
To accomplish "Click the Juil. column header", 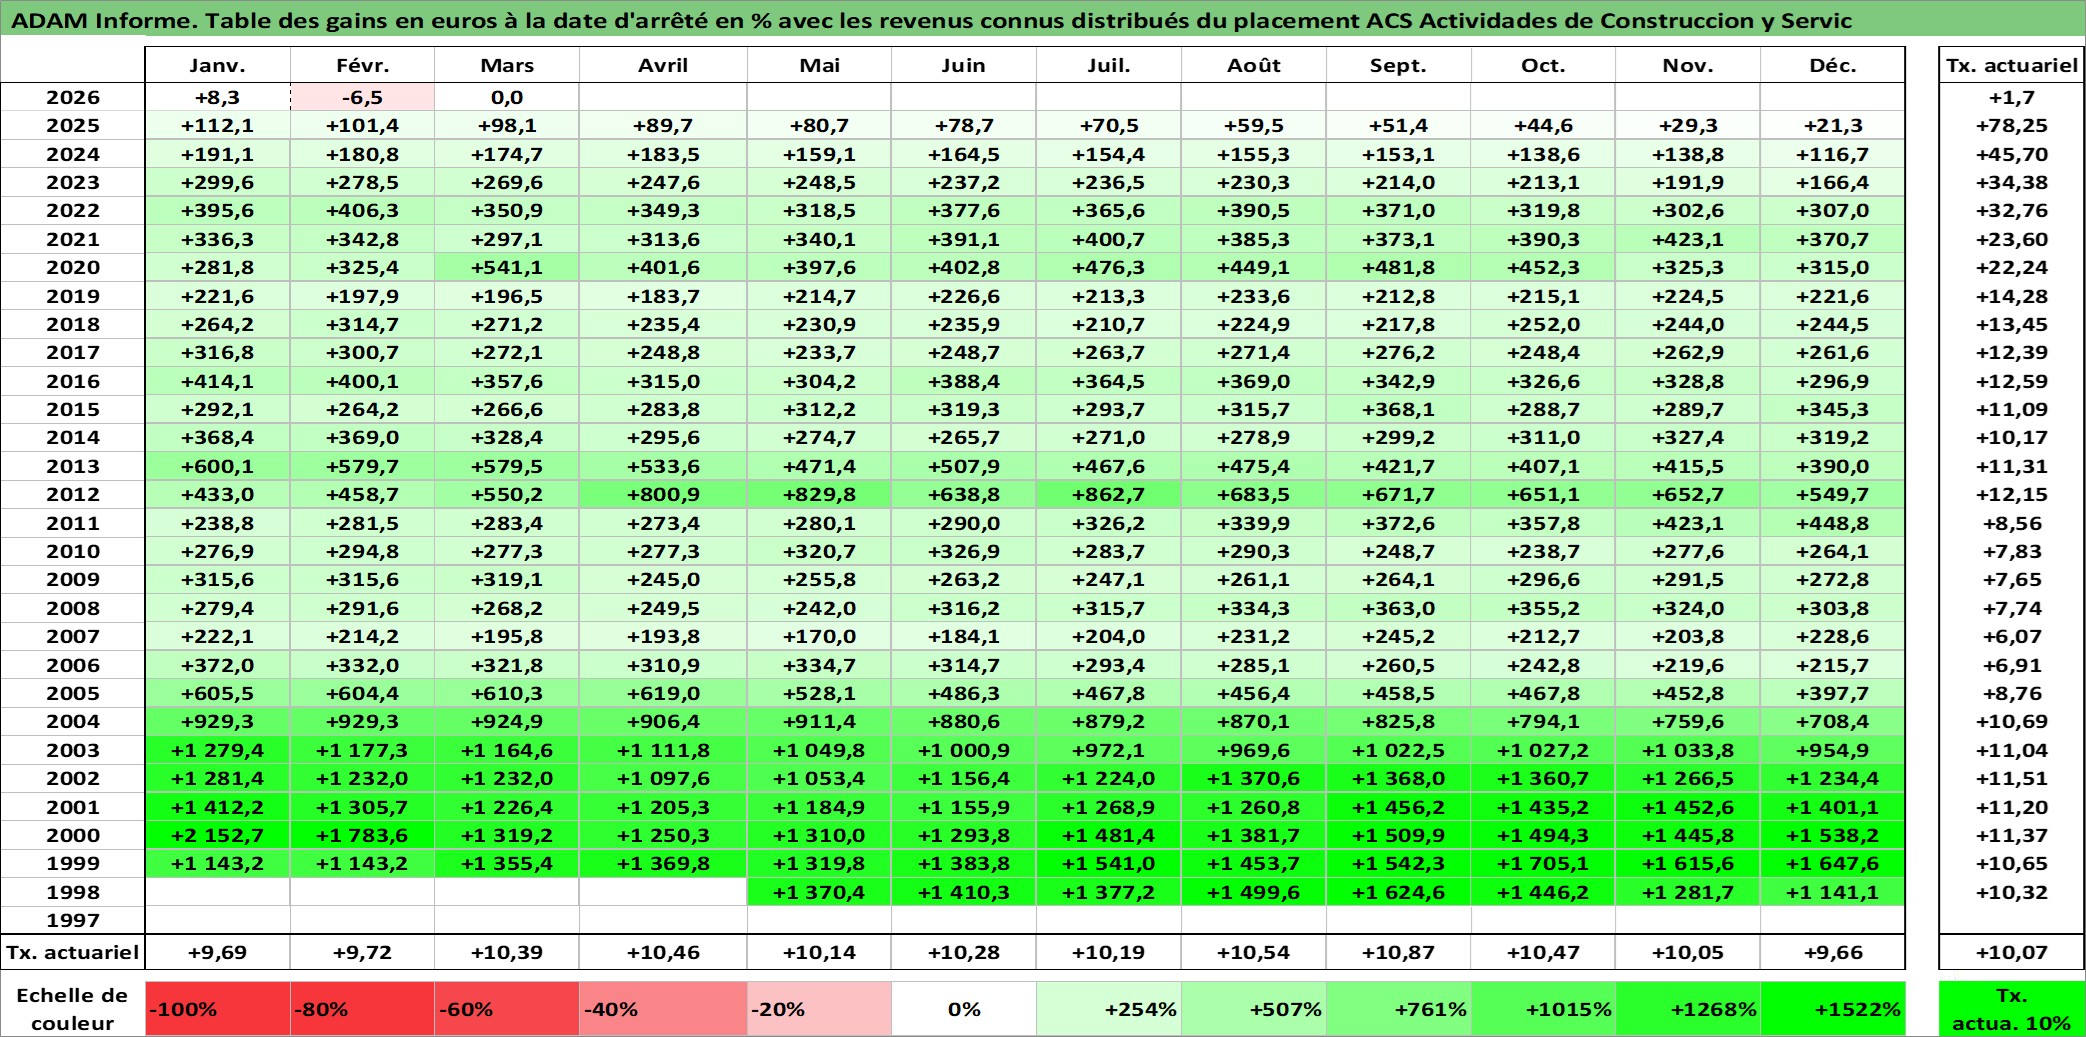I will click(x=1109, y=65).
